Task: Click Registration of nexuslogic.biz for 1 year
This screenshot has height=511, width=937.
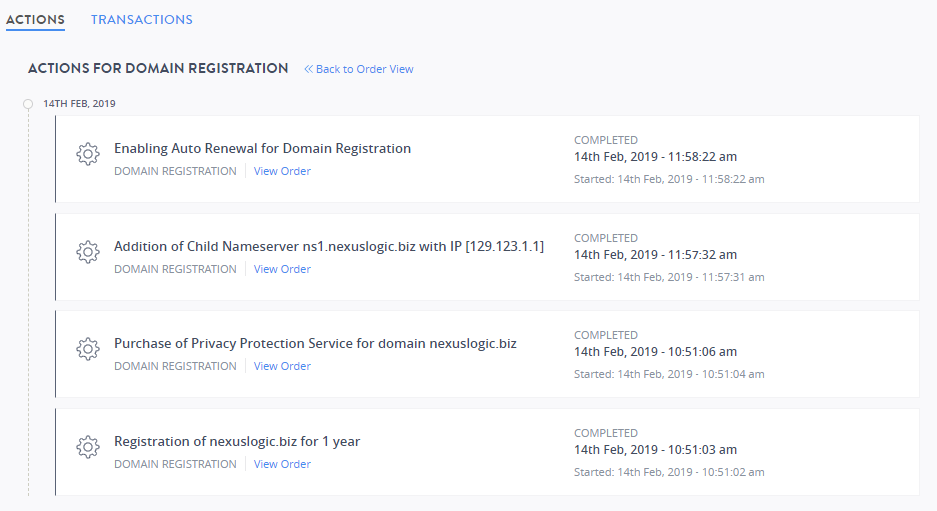Action: point(237,441)
